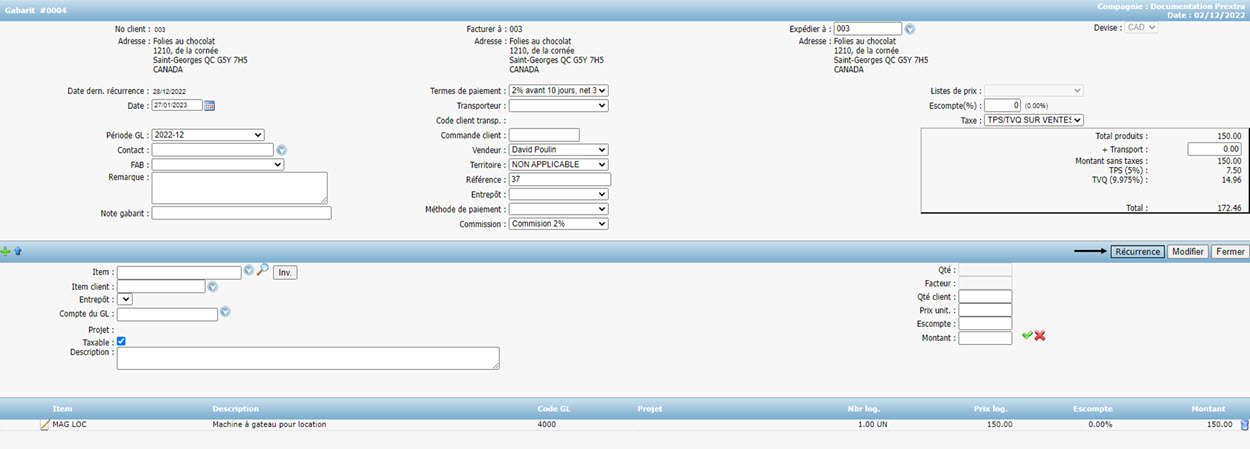This screenshot has height=449, width=1250.
Task: Click the green plus add-line icon
Action: [x=6, y=252]
